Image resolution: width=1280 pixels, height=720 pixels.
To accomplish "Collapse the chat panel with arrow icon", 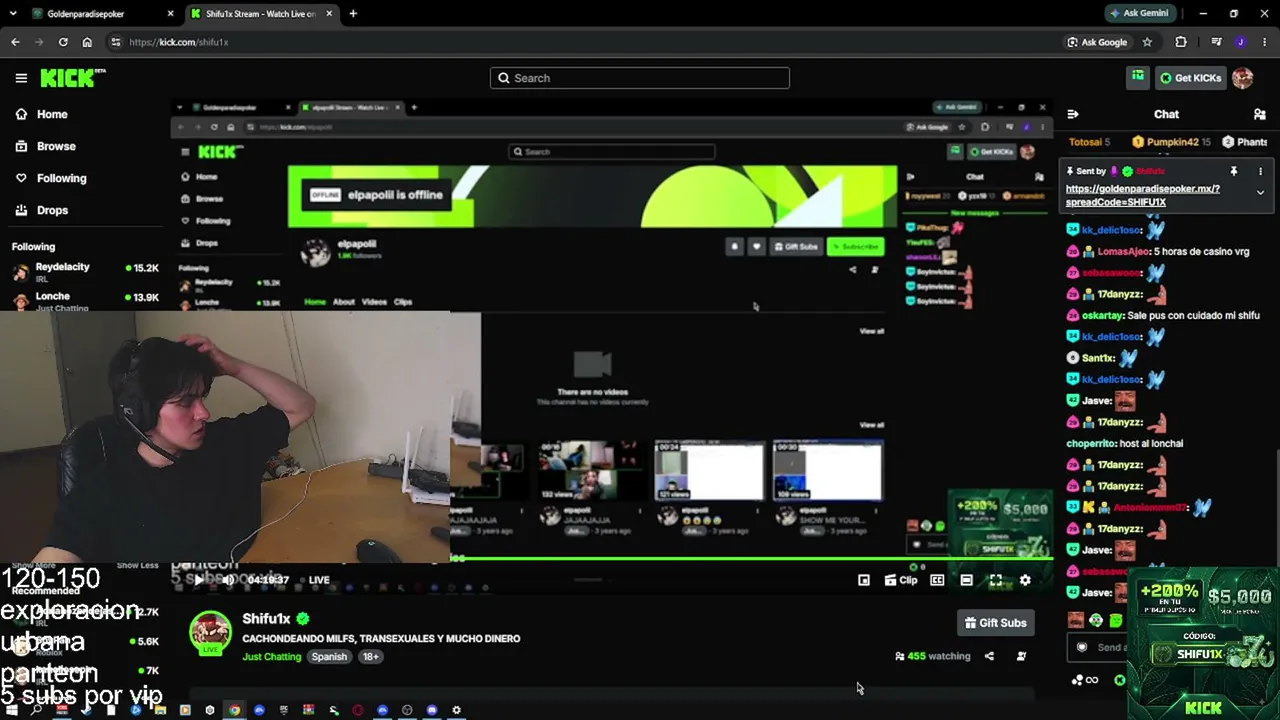I will (1073, 114).
